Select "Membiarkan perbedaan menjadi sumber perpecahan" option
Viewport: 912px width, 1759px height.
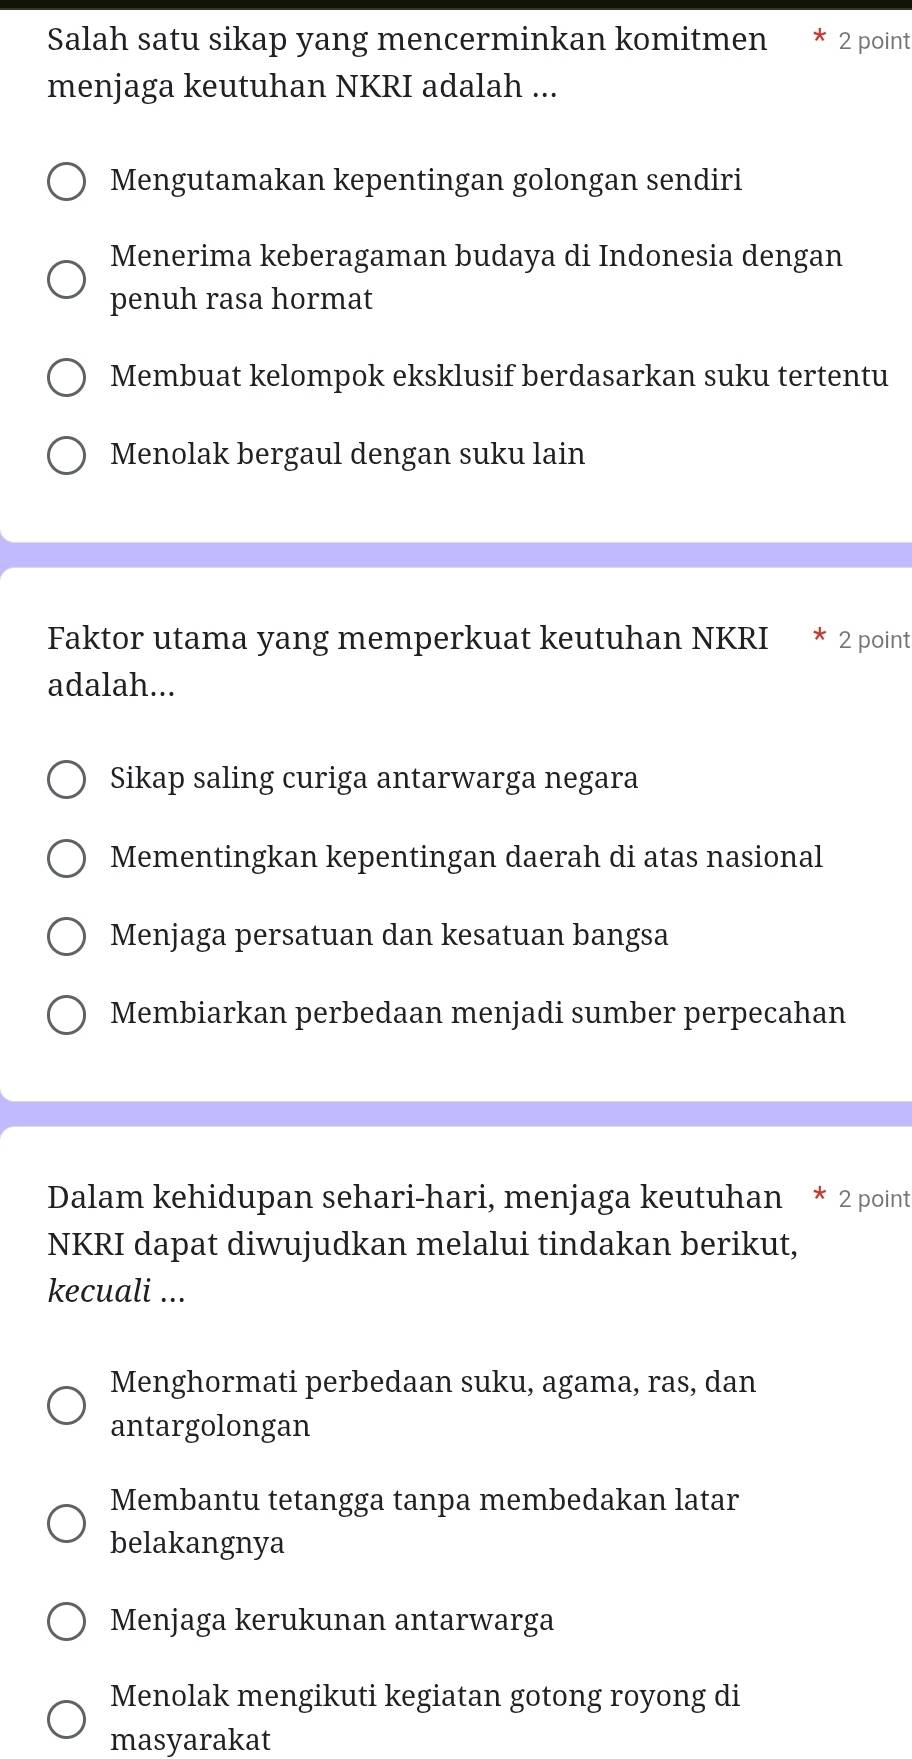click(67, 1014)
